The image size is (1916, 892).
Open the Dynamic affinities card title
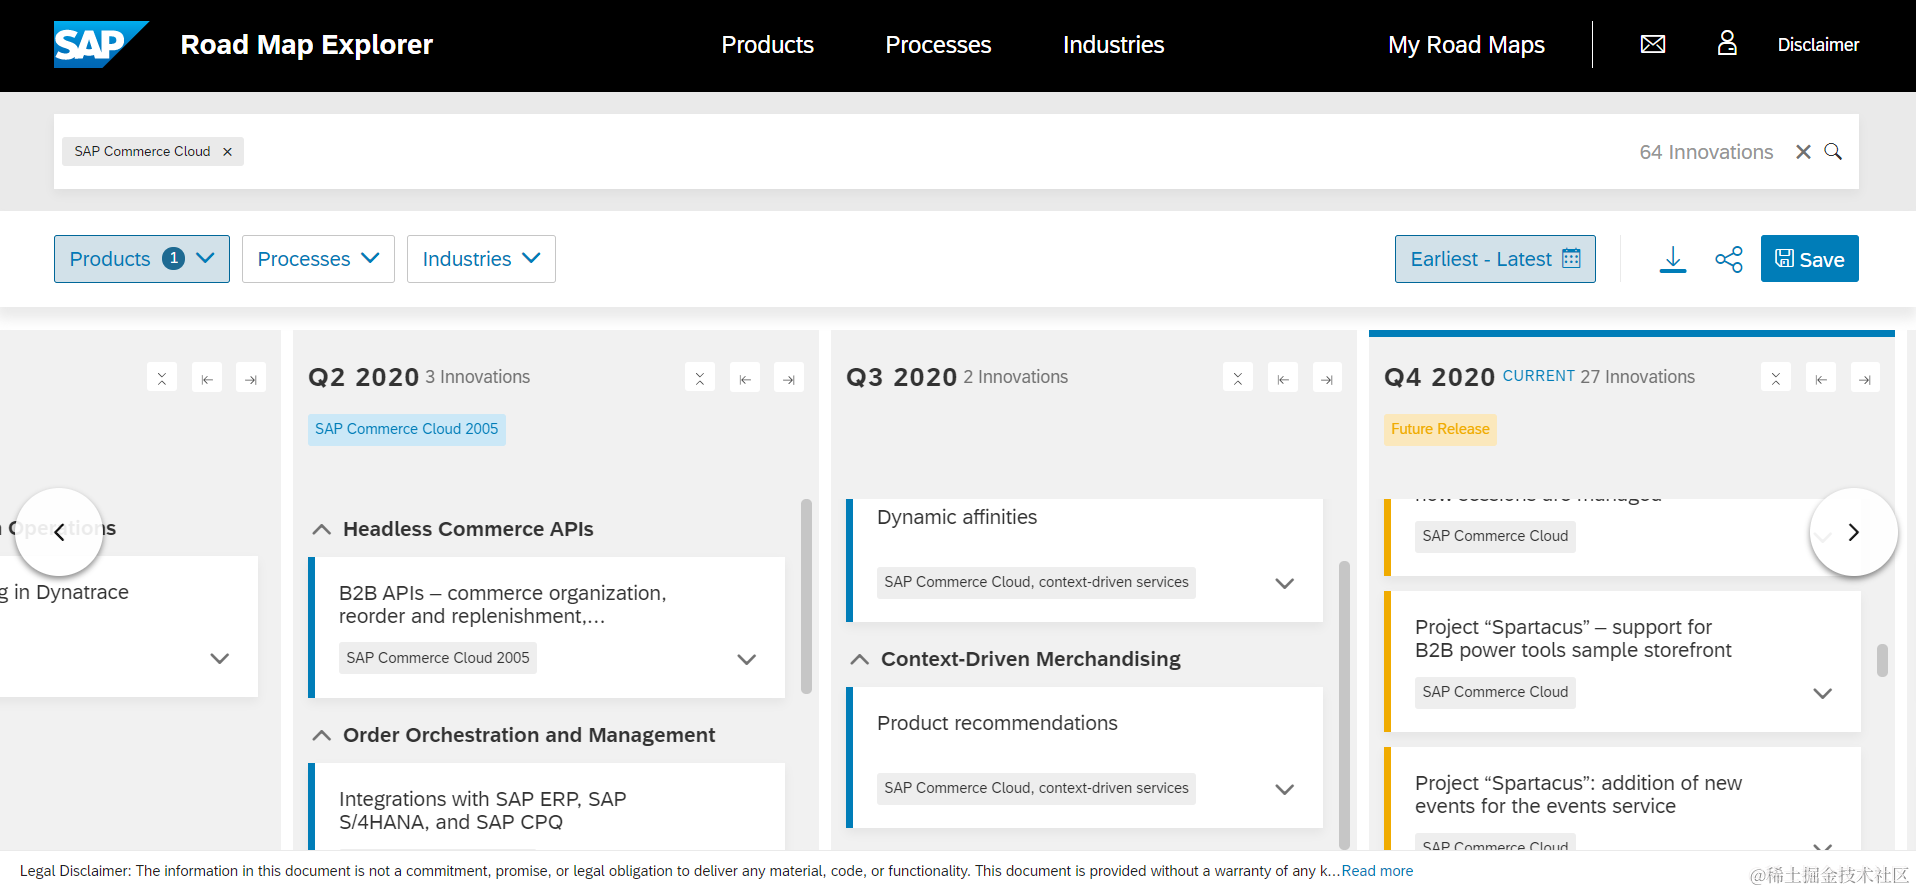point(957,517)
